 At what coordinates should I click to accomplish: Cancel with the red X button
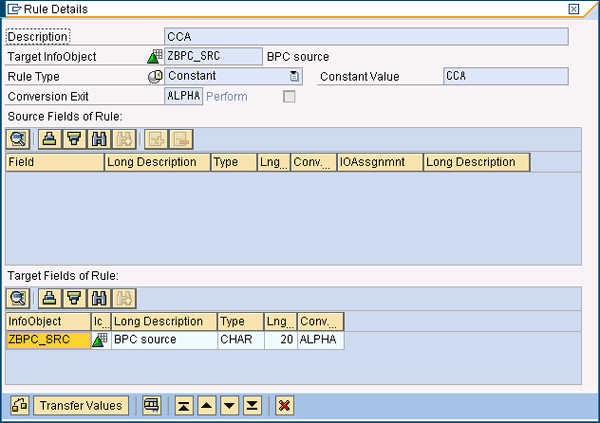285,405
